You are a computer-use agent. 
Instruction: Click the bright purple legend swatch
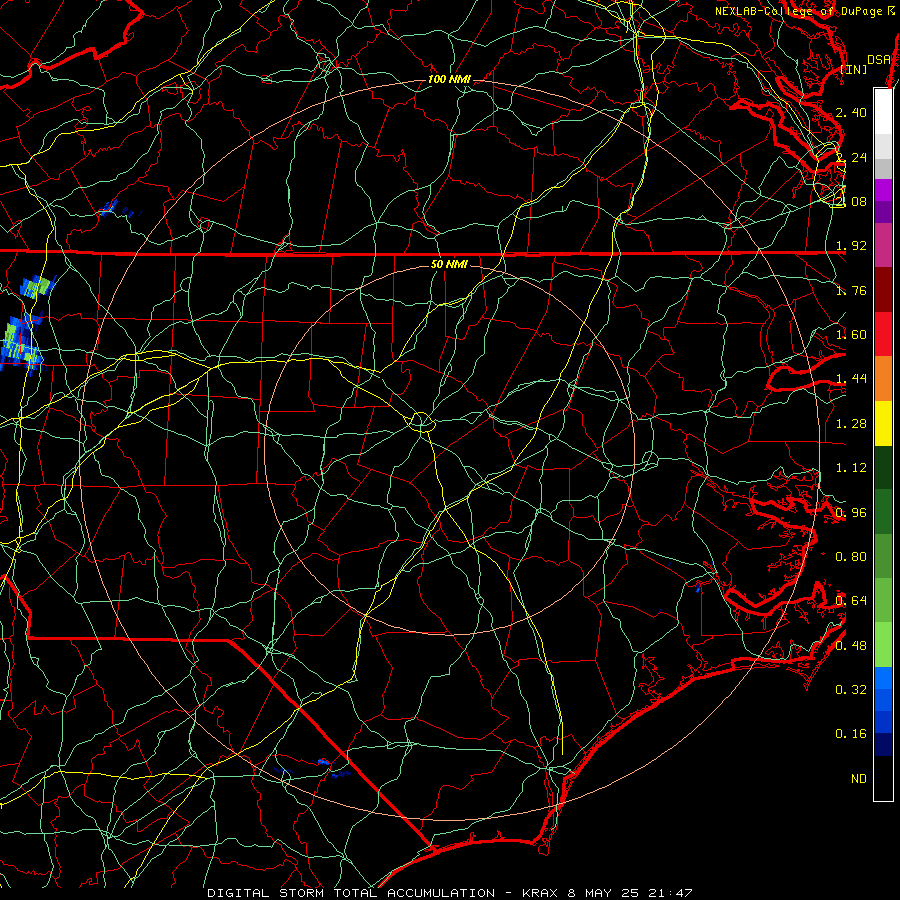click(x=883, y=190)
